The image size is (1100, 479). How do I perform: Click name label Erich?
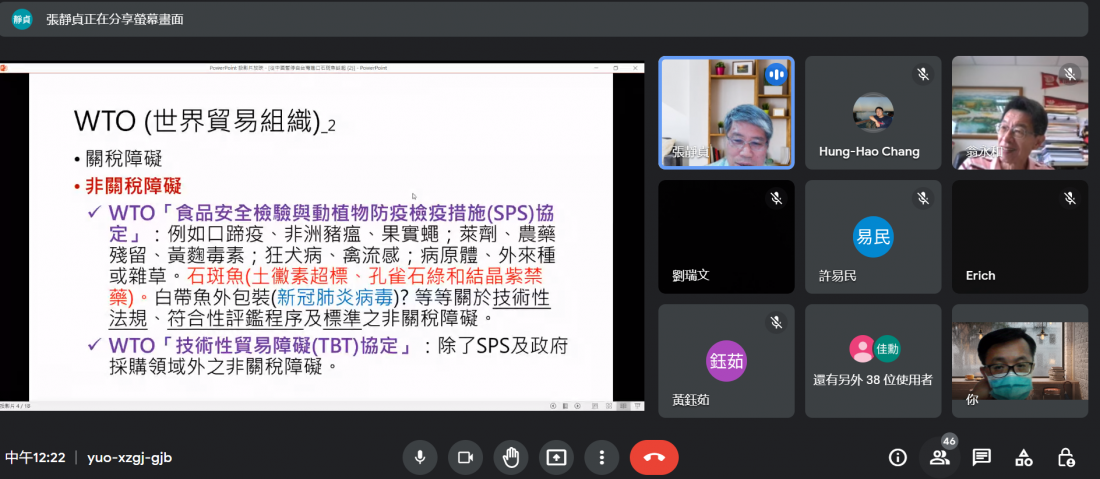(x=980, y=276)
